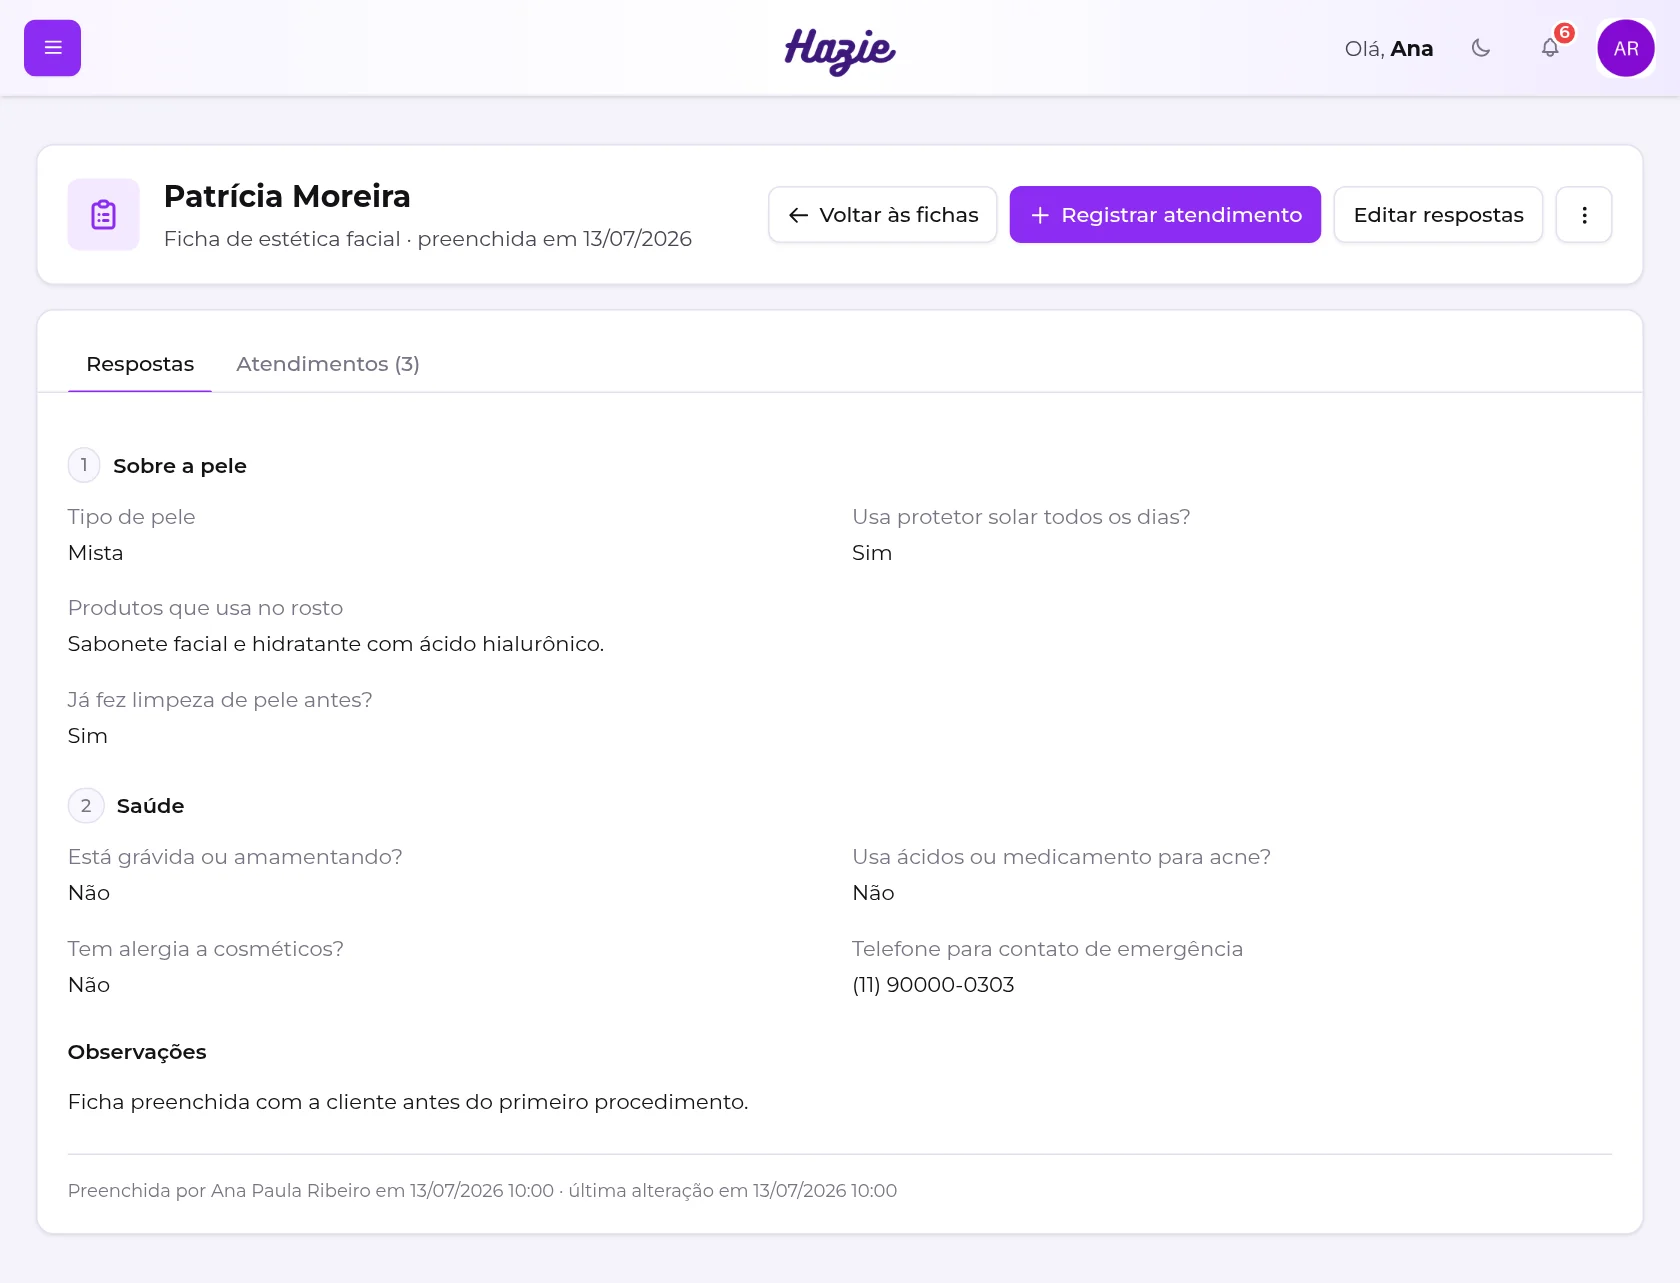Click the Mista skin type value
The width and height of the screenshot is (1680, 1283).
click(x=96, y=553)
